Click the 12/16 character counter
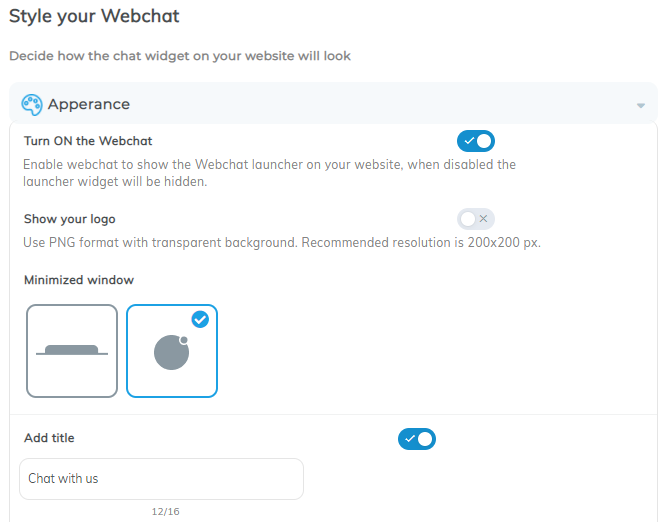 165,511
